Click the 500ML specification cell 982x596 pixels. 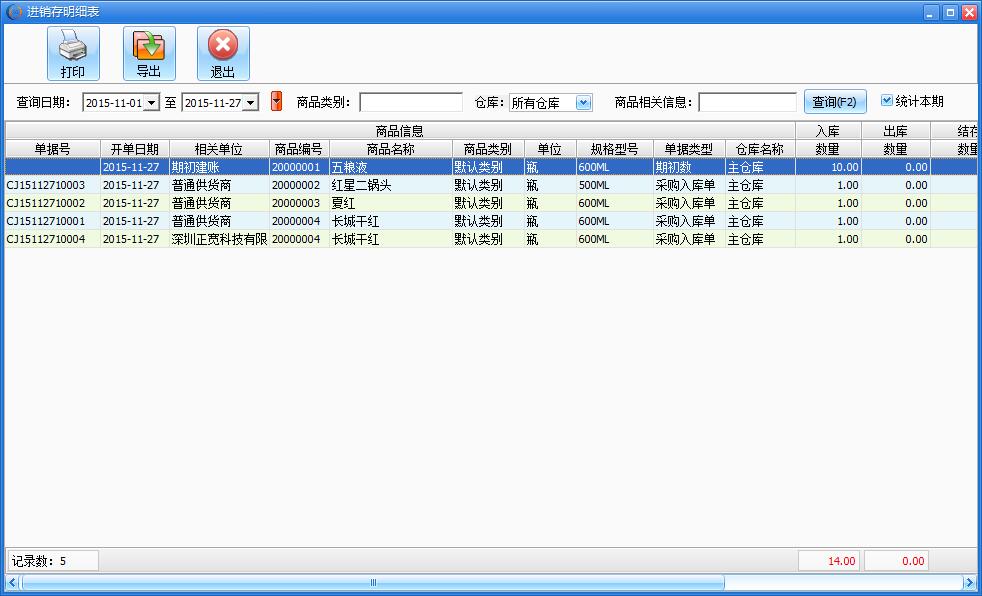(x=614, y=185)
